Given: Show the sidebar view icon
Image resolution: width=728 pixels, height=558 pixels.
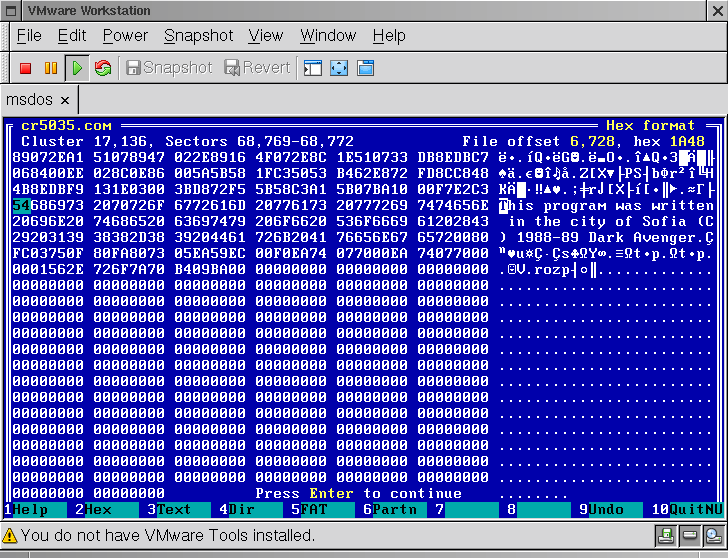Looking at the screenshot, I should coord(312,68).
